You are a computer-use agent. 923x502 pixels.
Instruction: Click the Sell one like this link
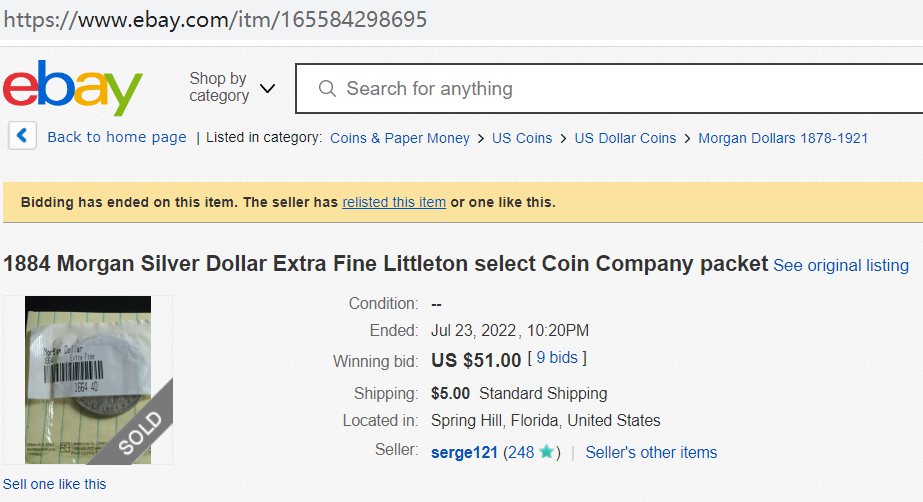point(54,484)
